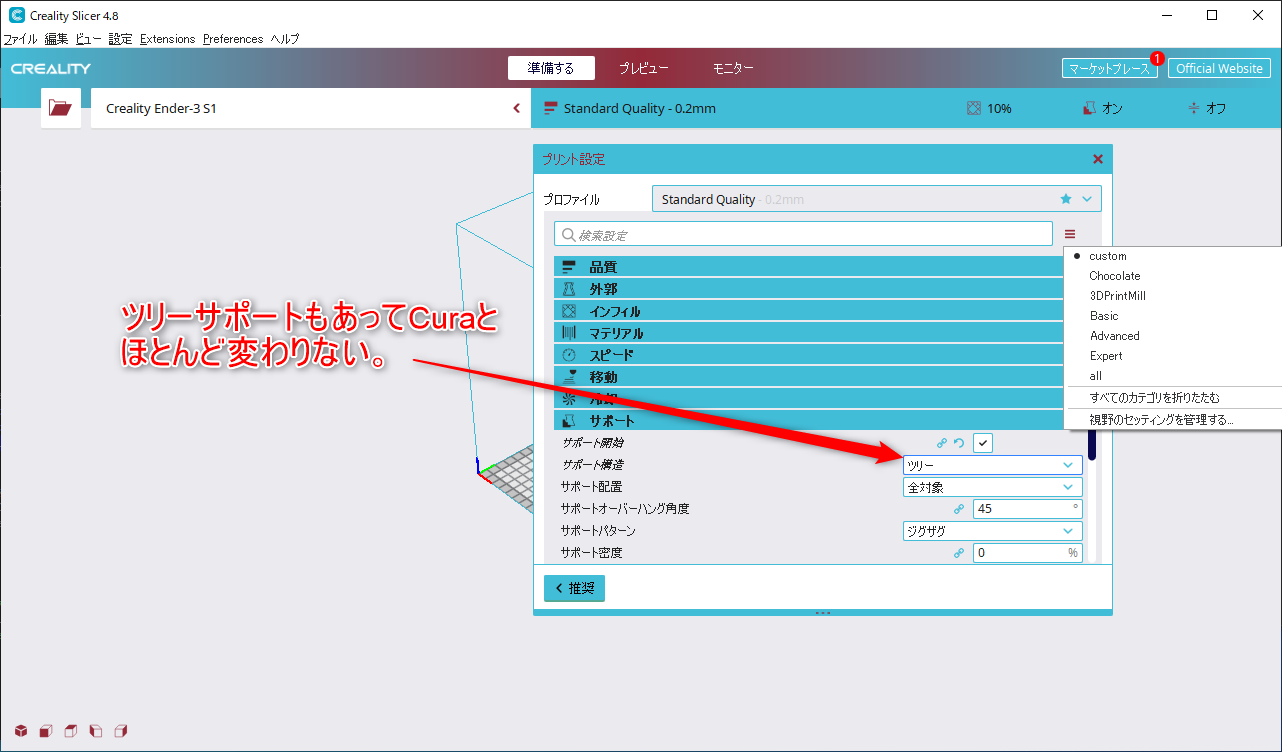Select the front view cube icon
This screenshot has height=752, width=1282.
pyautogui.click(x=46, y=731)
